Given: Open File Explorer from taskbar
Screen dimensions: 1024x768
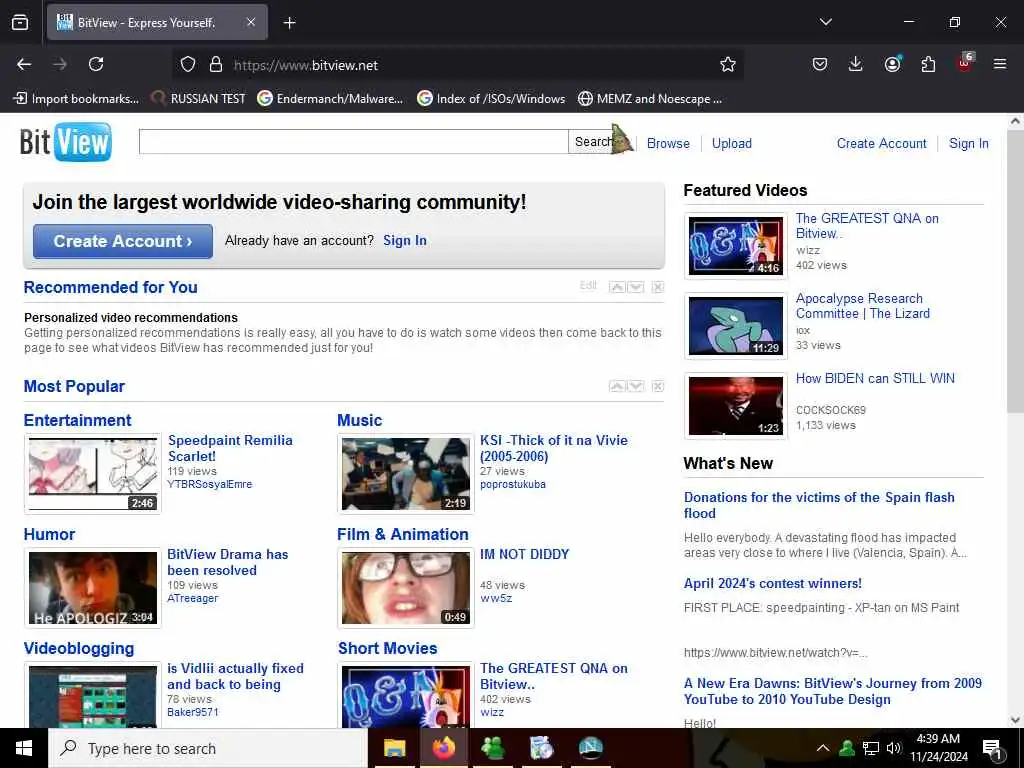Looking at the screenshot, I should (x=394, y=748).
